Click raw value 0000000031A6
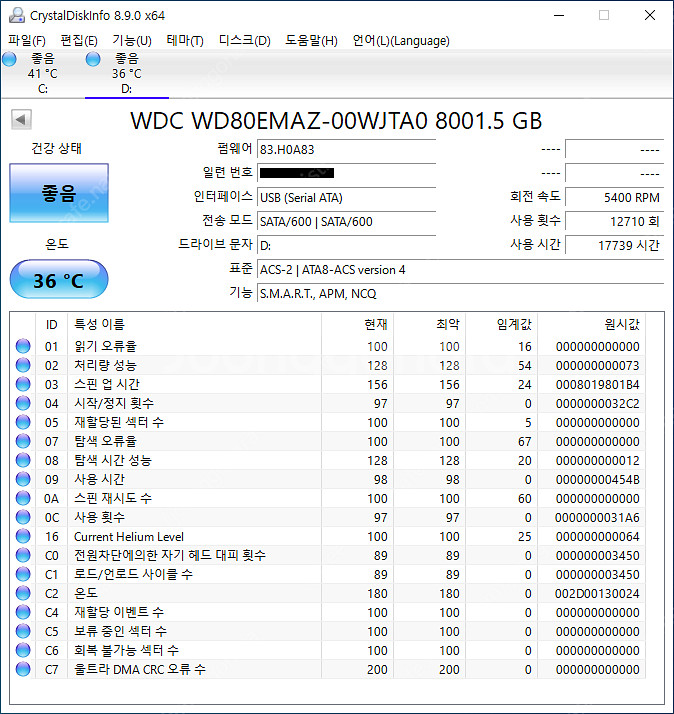674x714 pixels. 597,518
